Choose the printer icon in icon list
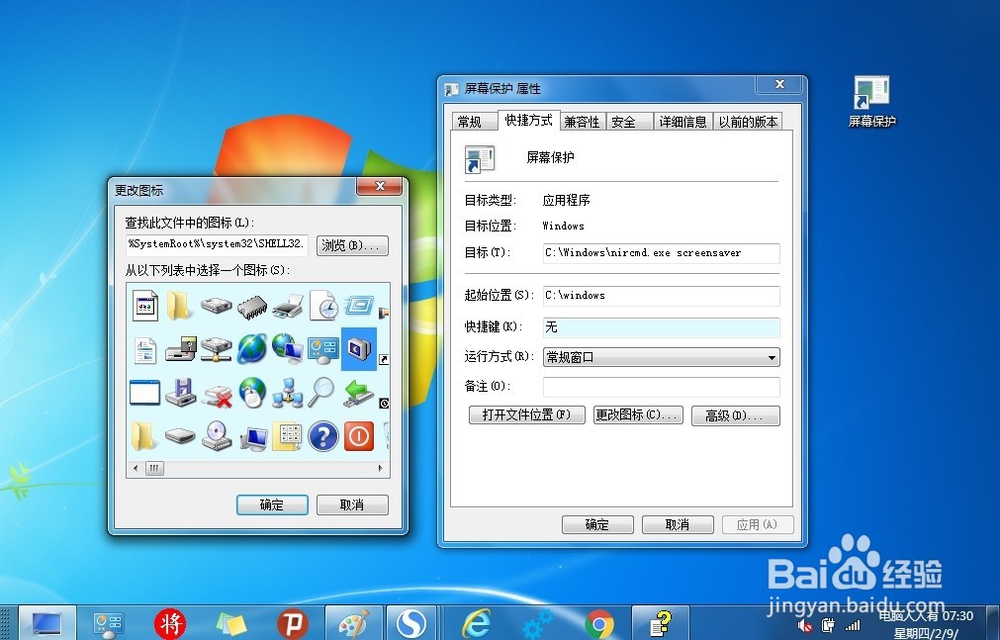 288,307
